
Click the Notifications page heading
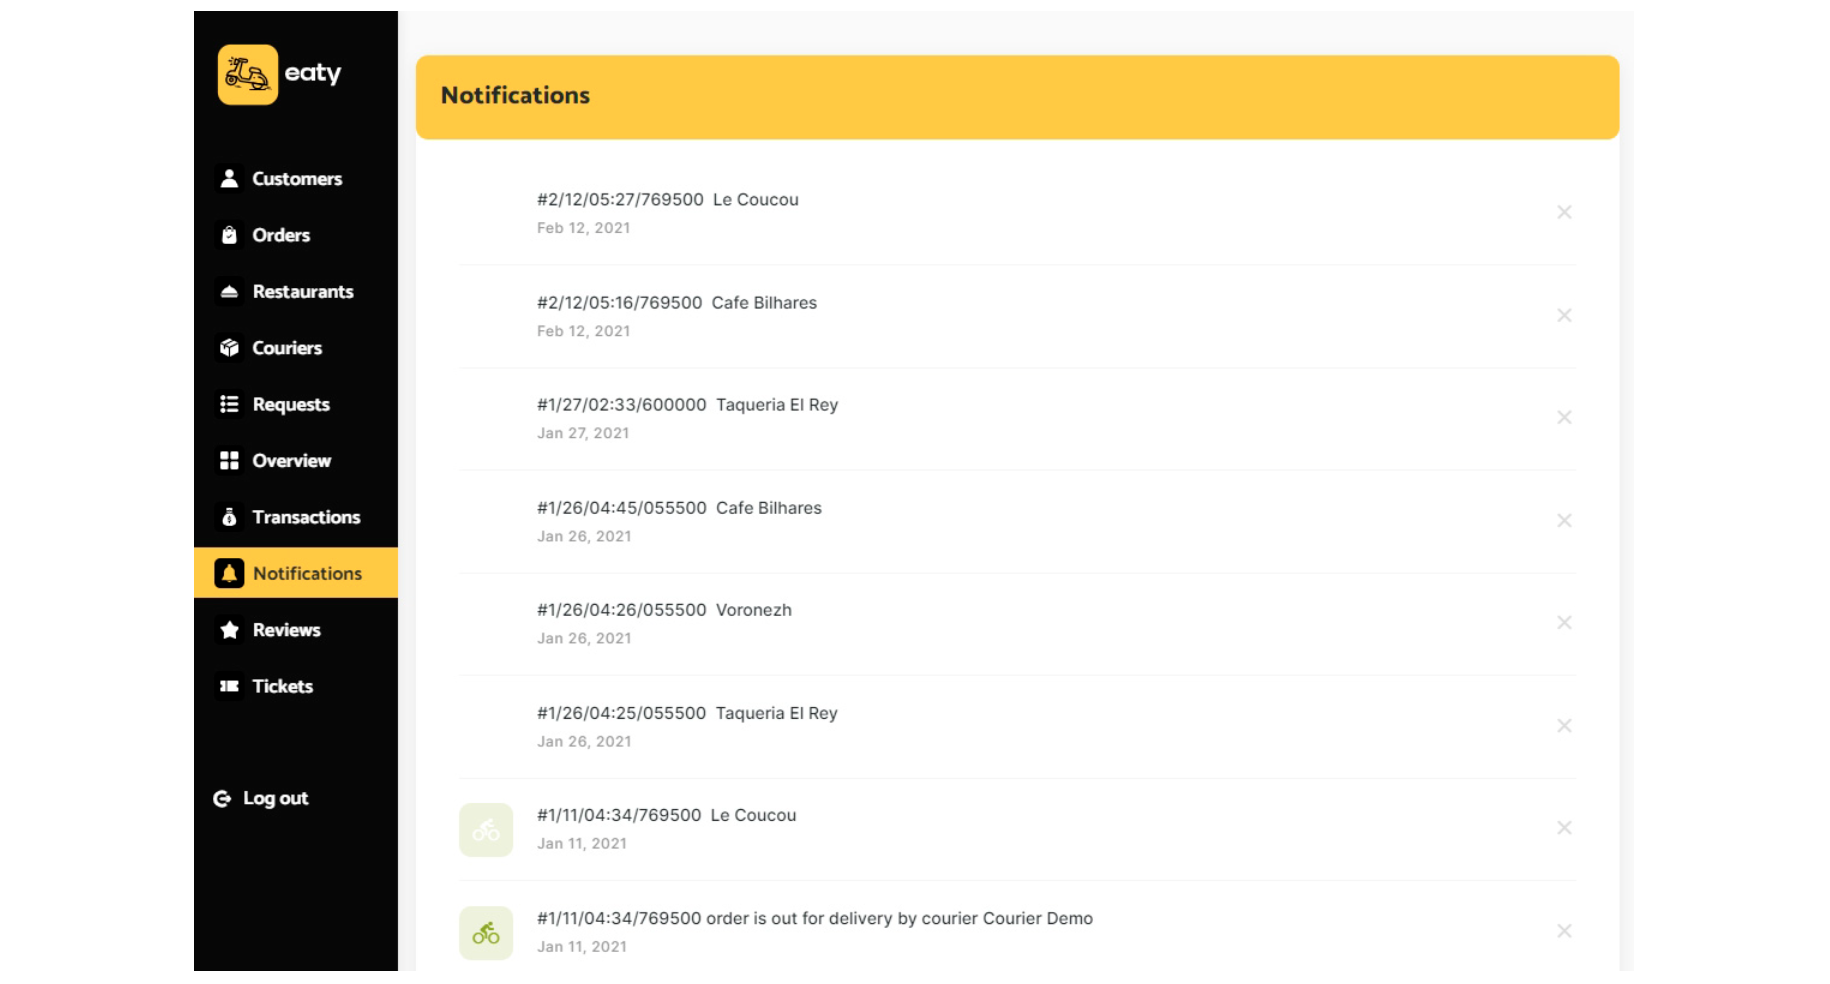click(x=515, y=95)
